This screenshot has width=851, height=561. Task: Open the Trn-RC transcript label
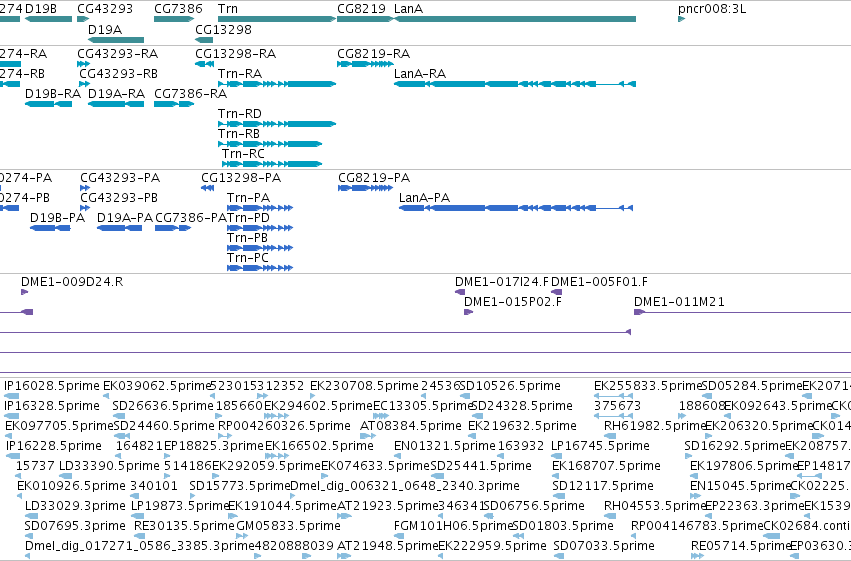pyautogui.click(x=243, y=154)
